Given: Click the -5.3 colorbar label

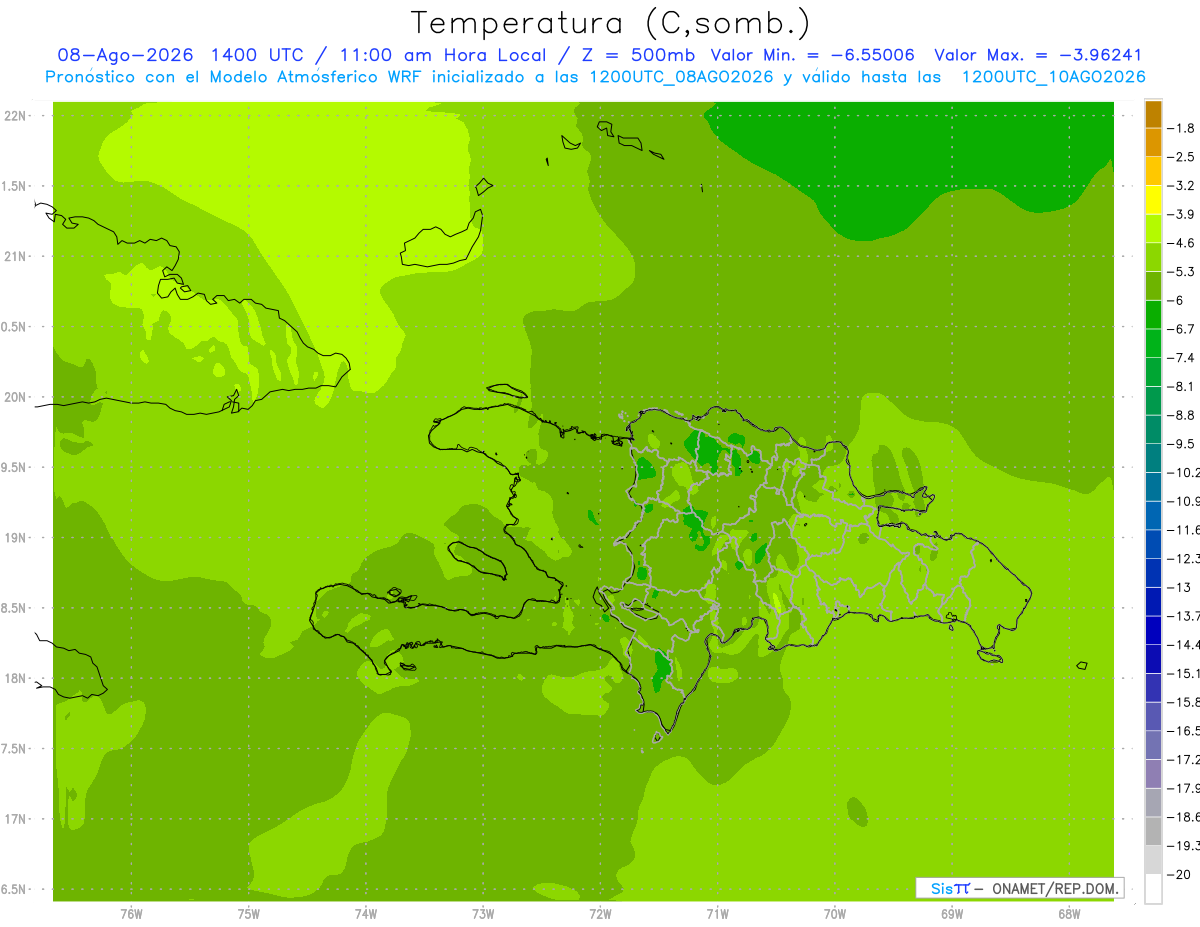Looking at the screenshot, I should 1182,271.
